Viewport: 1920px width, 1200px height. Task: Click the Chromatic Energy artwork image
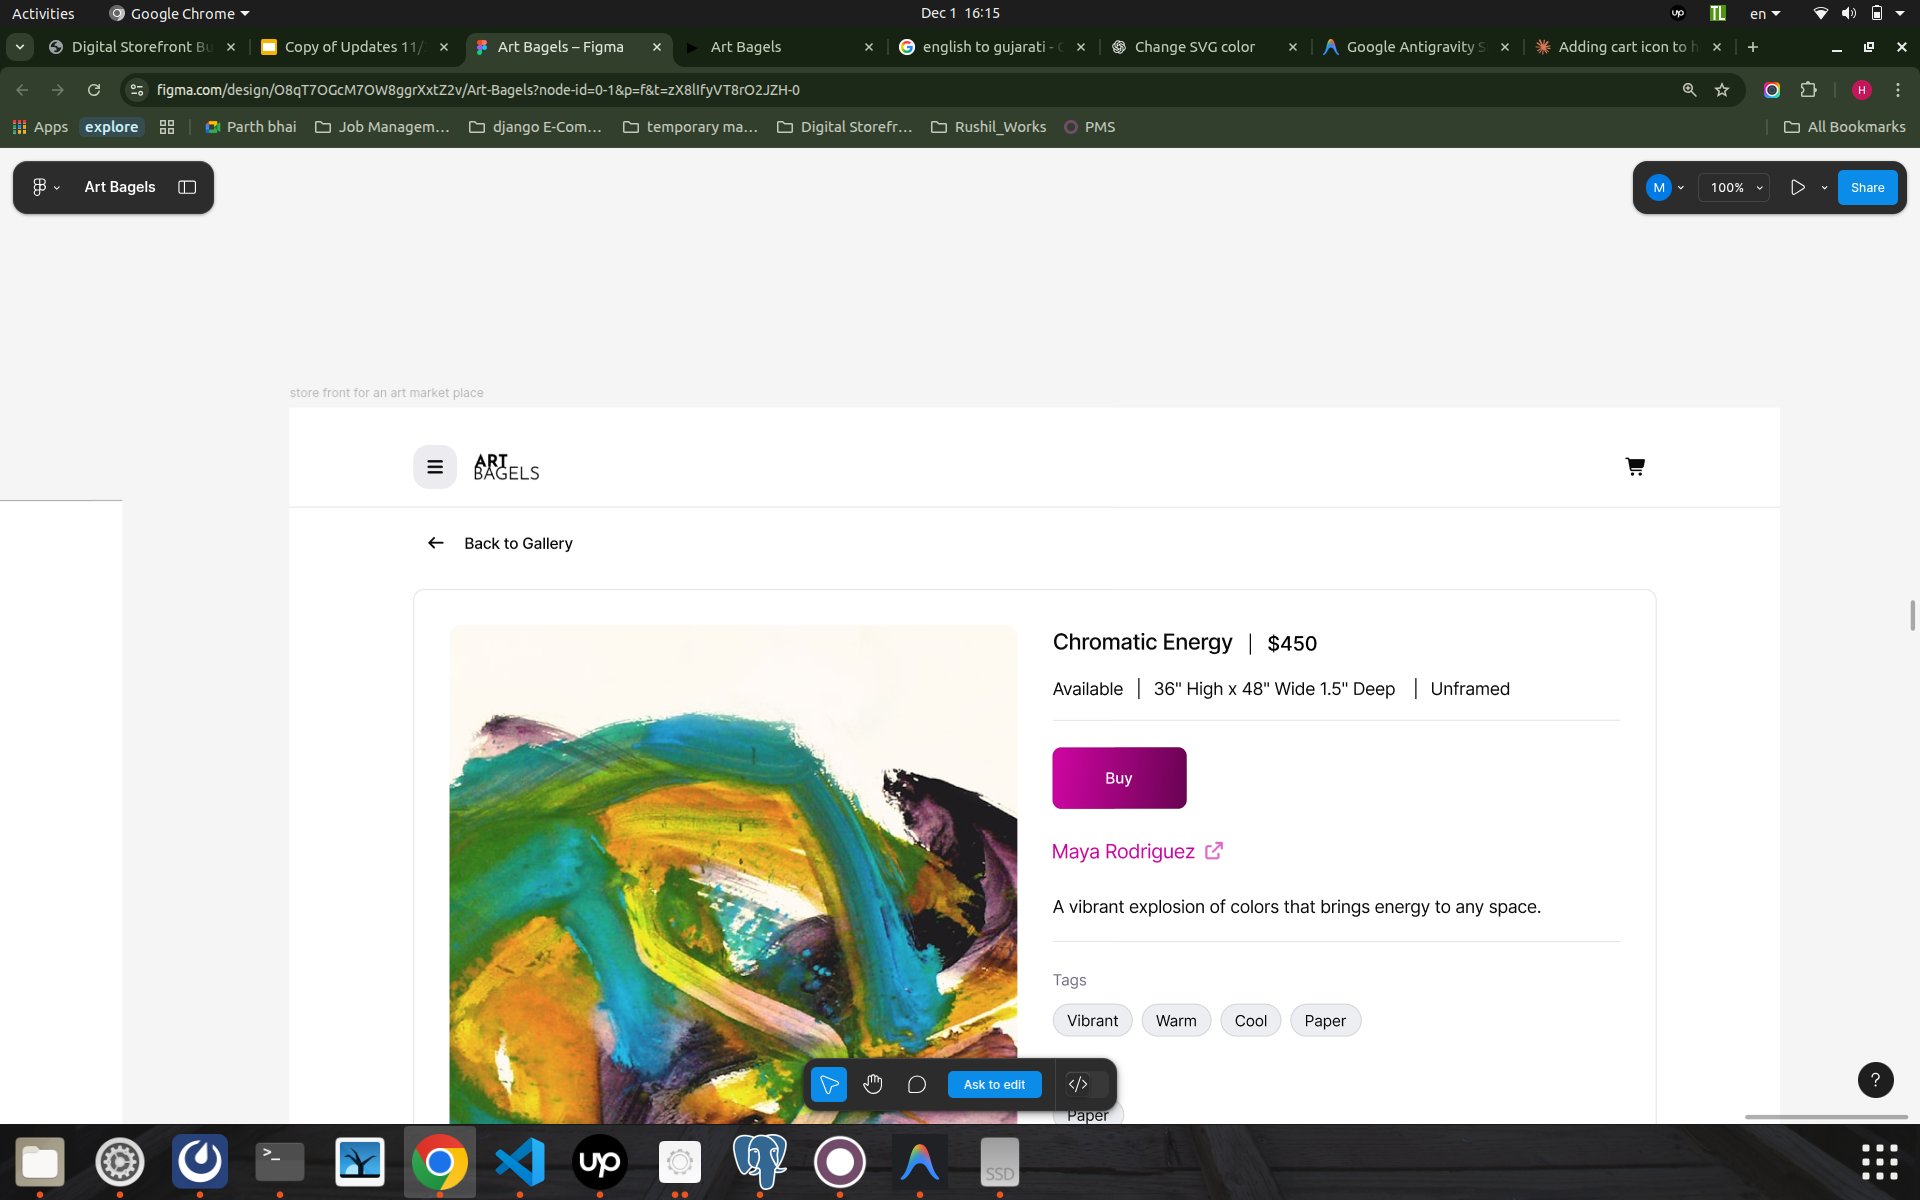tap(733, 870)
